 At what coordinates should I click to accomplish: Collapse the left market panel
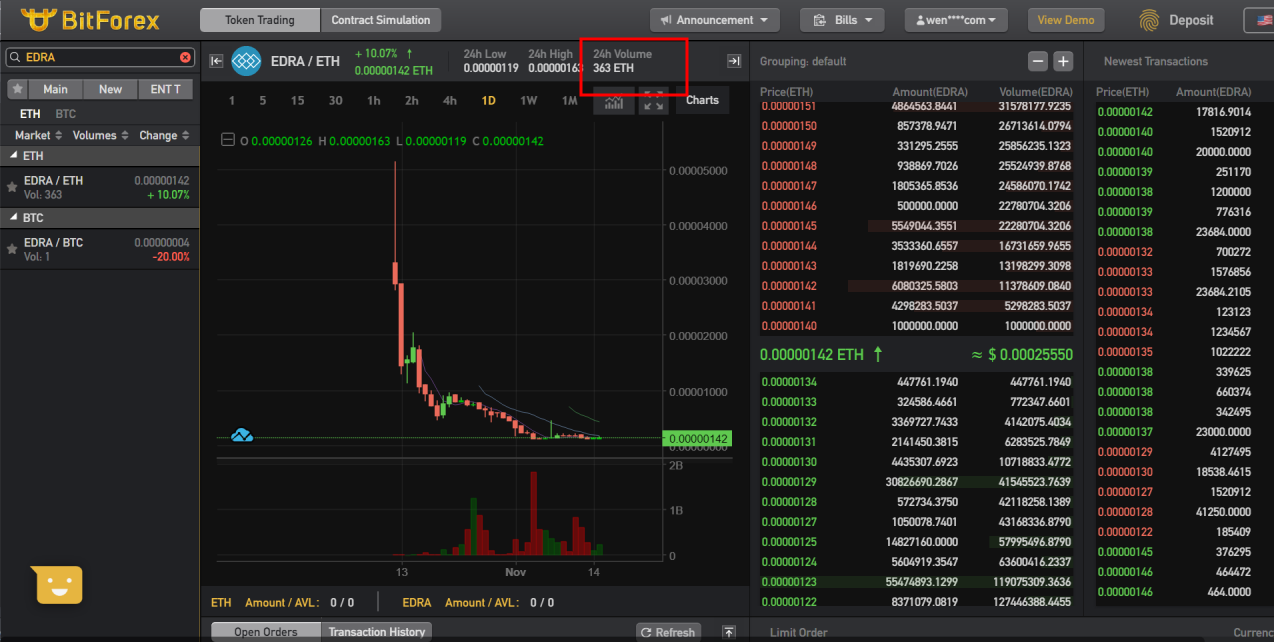(216, 61)
